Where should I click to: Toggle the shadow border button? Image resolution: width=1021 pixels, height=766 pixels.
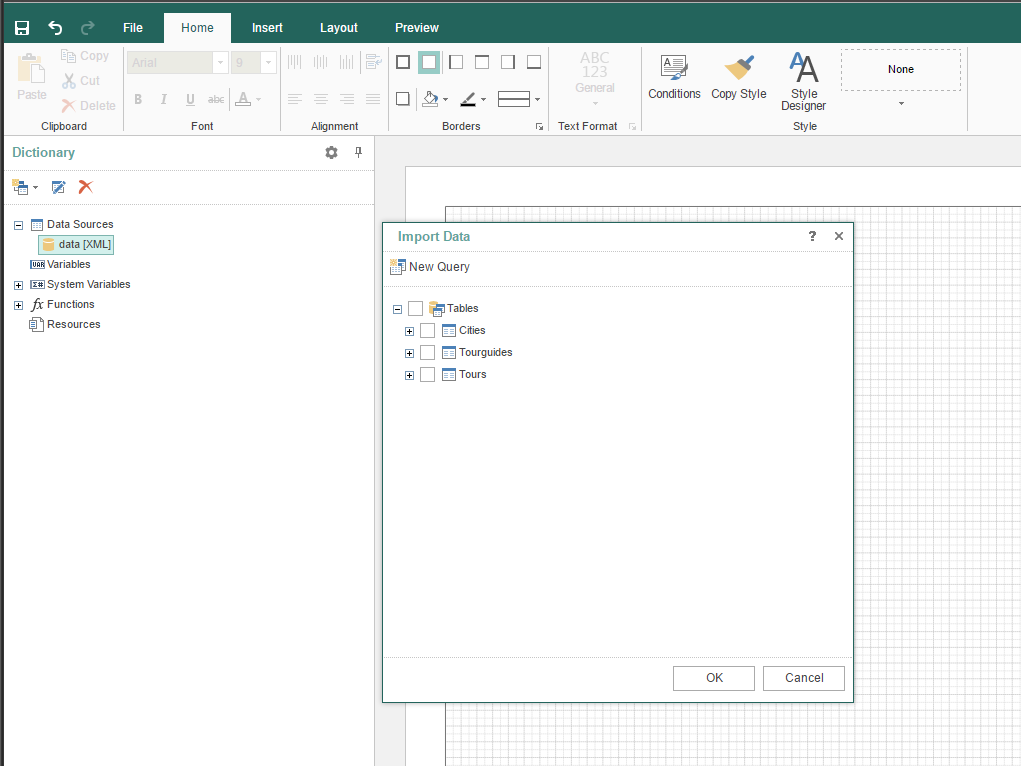[x=403, y=99]
